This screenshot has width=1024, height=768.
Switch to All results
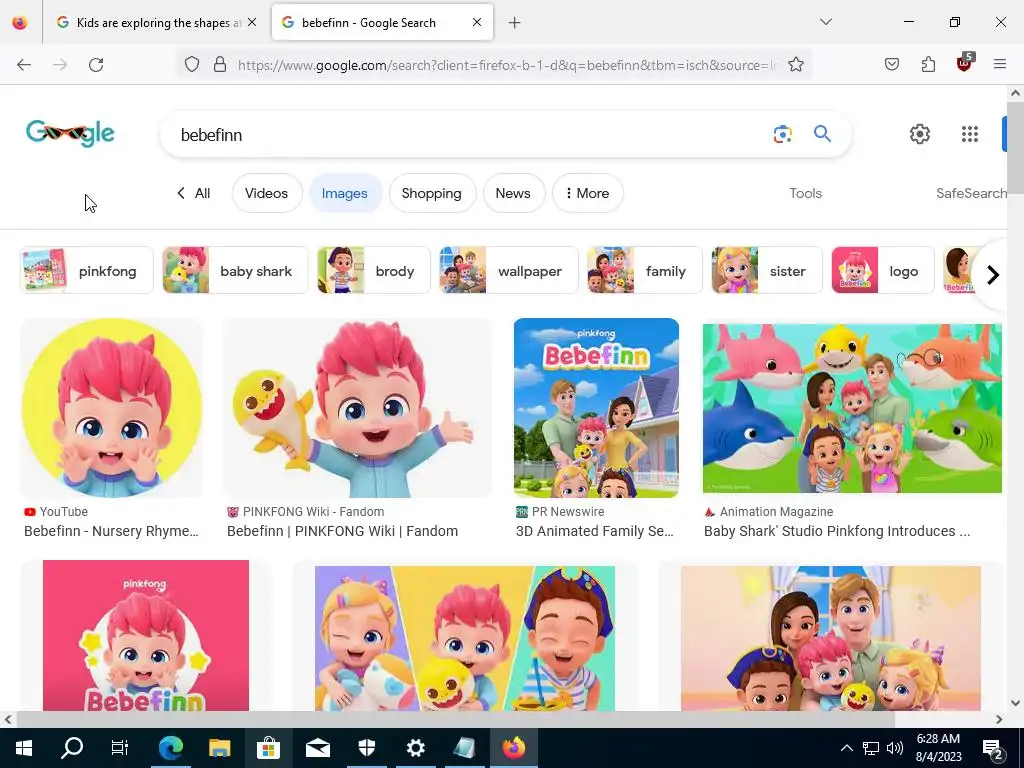coord(194,193)
